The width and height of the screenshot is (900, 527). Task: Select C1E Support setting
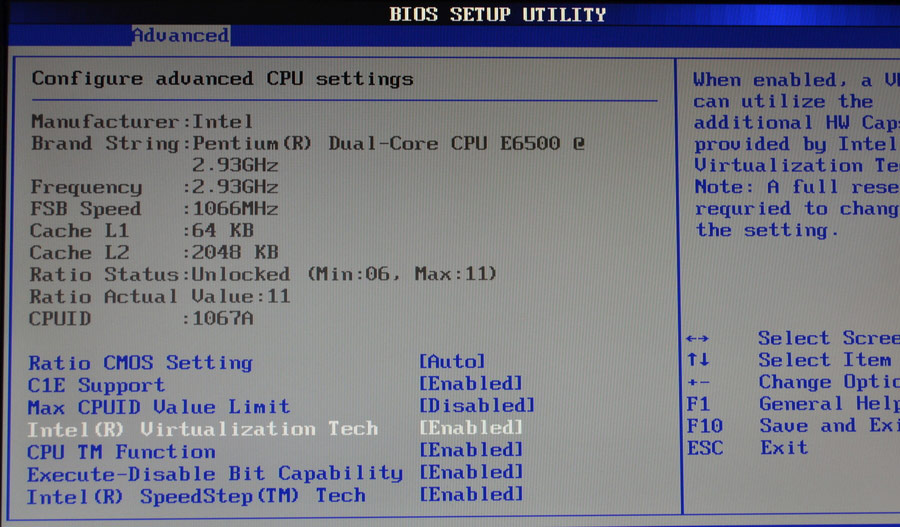point(96,385)
